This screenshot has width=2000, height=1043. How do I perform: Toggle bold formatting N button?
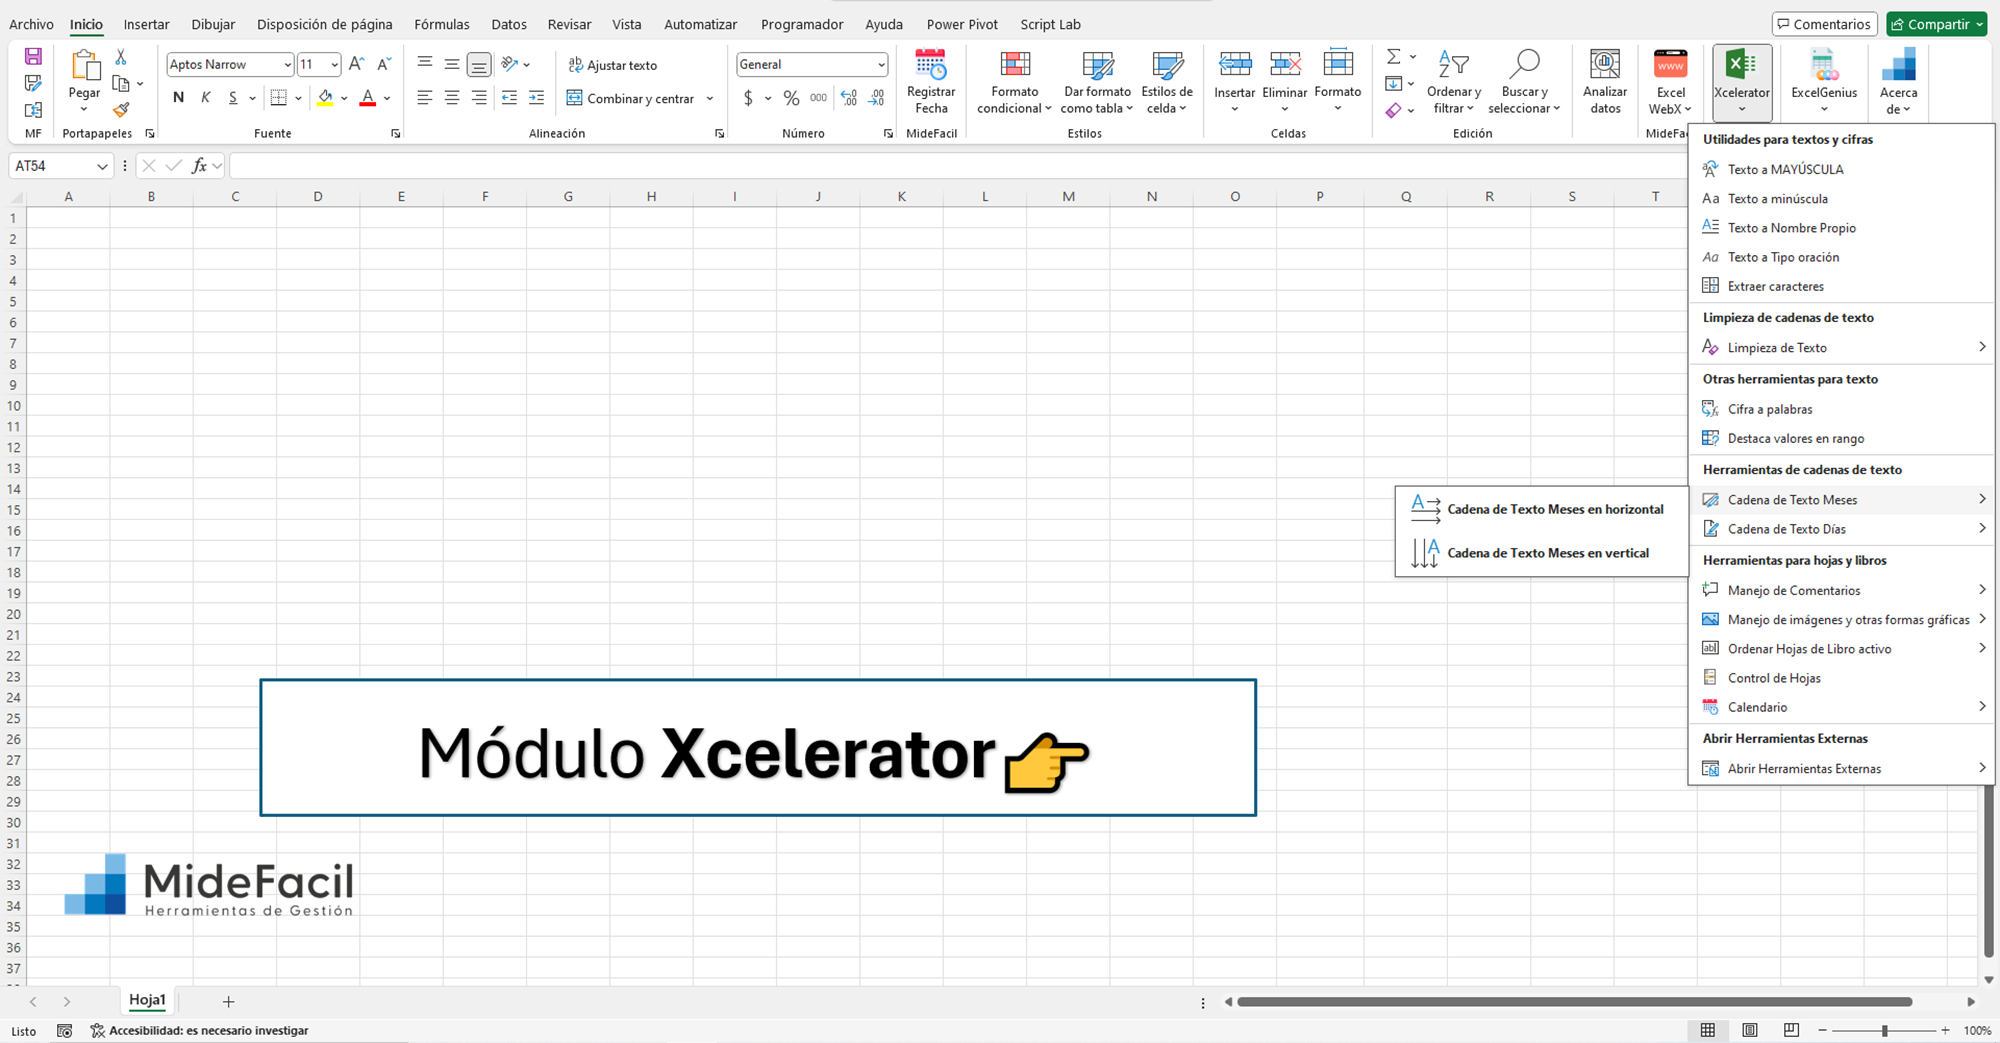click(x=178, y=98)
